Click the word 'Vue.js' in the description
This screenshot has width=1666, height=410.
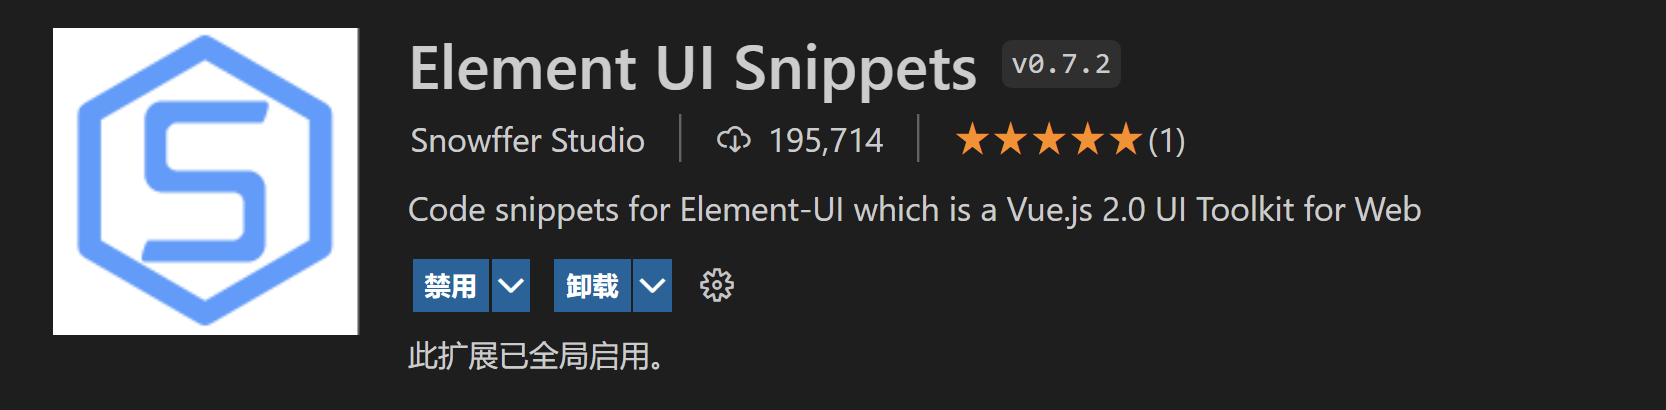click(1049, 210)
